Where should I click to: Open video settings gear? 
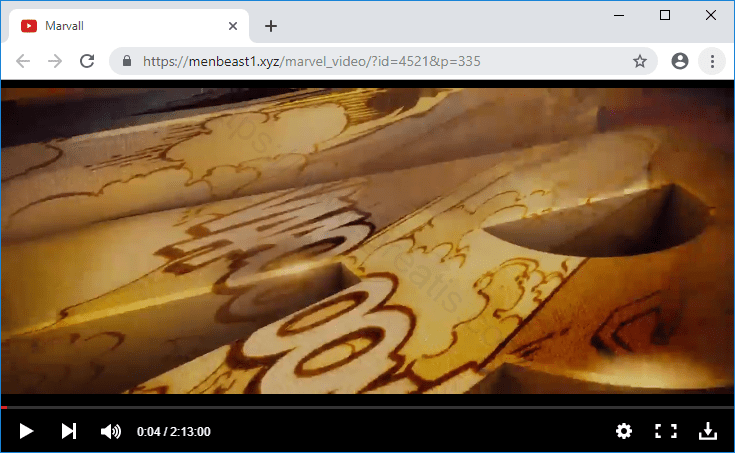(624, 431)
